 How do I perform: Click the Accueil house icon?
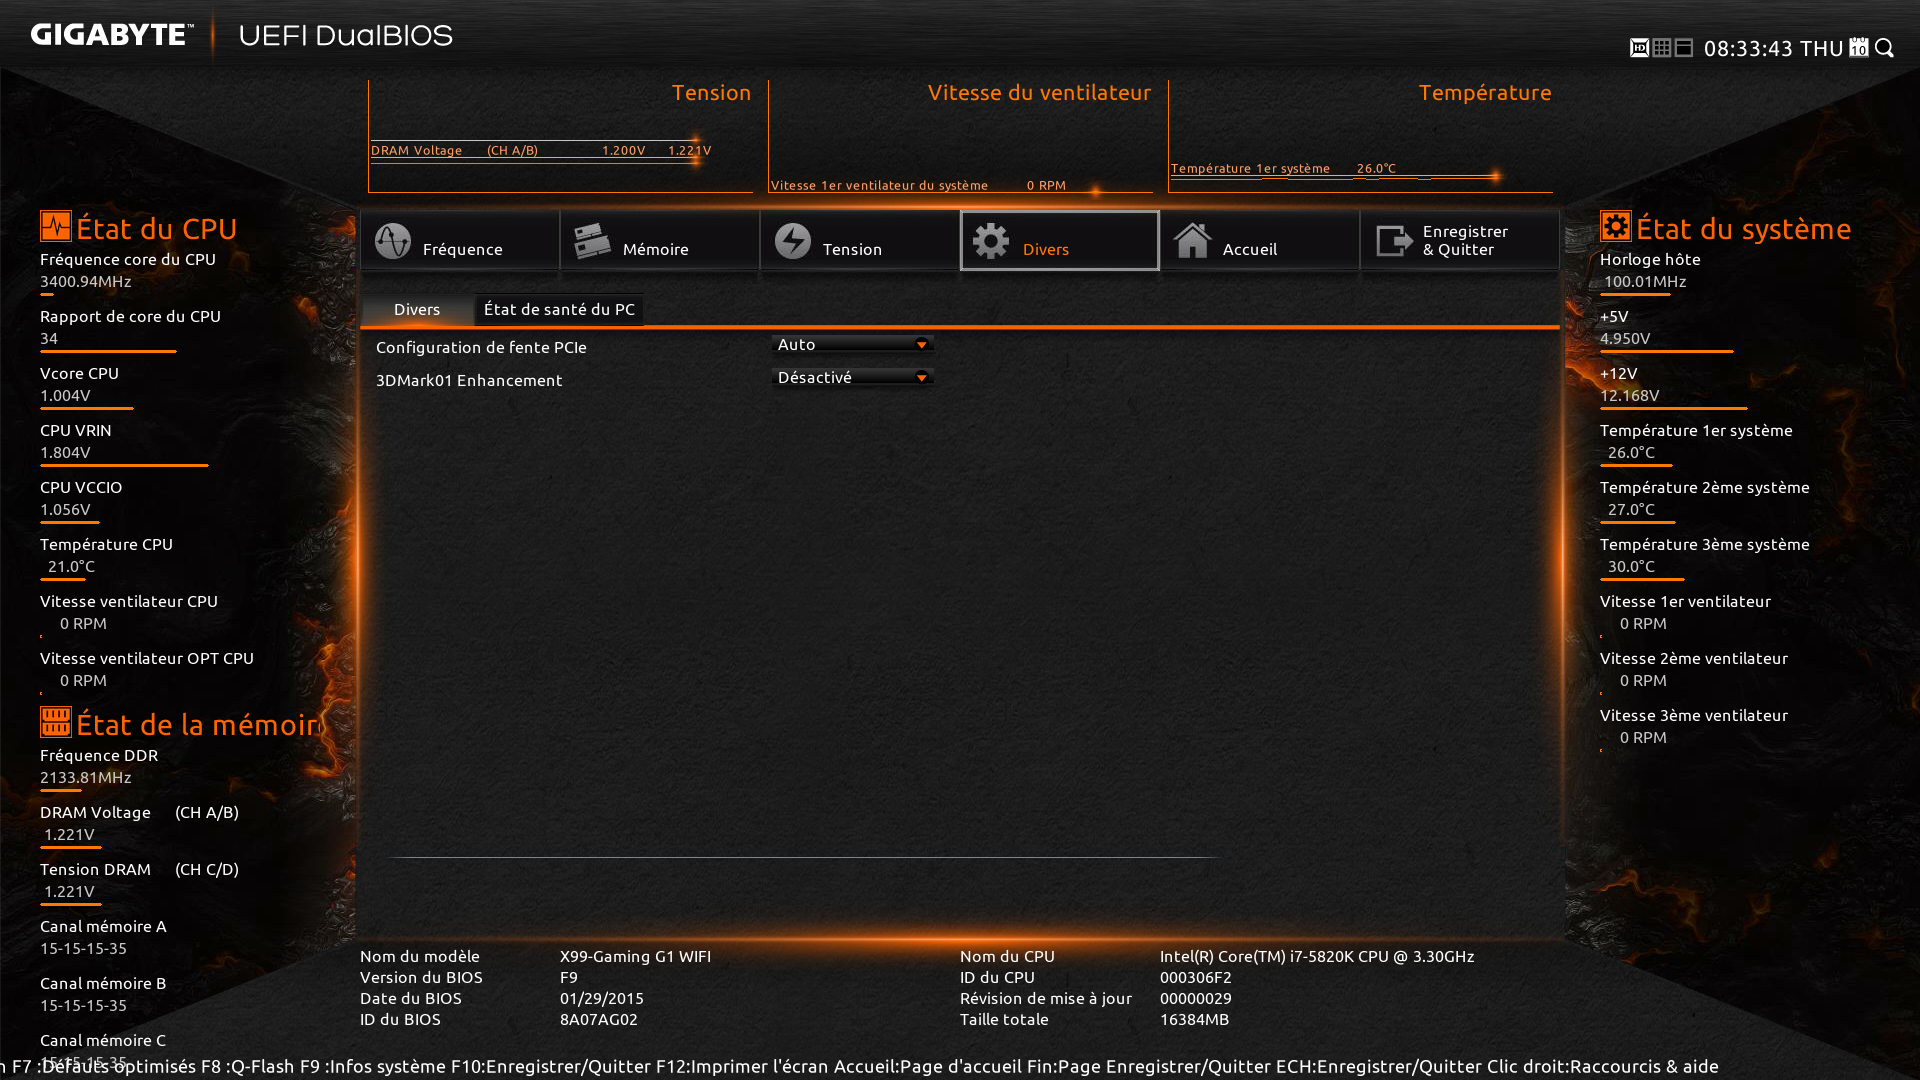(x=1192, y=241)
